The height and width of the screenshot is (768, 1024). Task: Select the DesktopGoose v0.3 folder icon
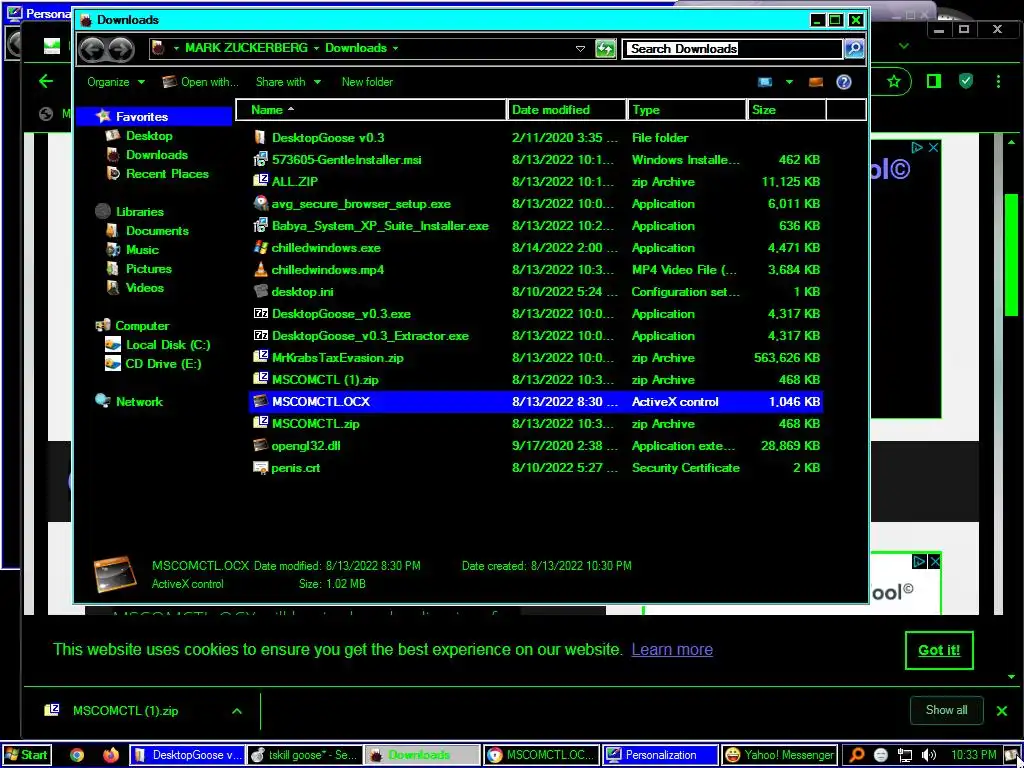click(260, 138)
